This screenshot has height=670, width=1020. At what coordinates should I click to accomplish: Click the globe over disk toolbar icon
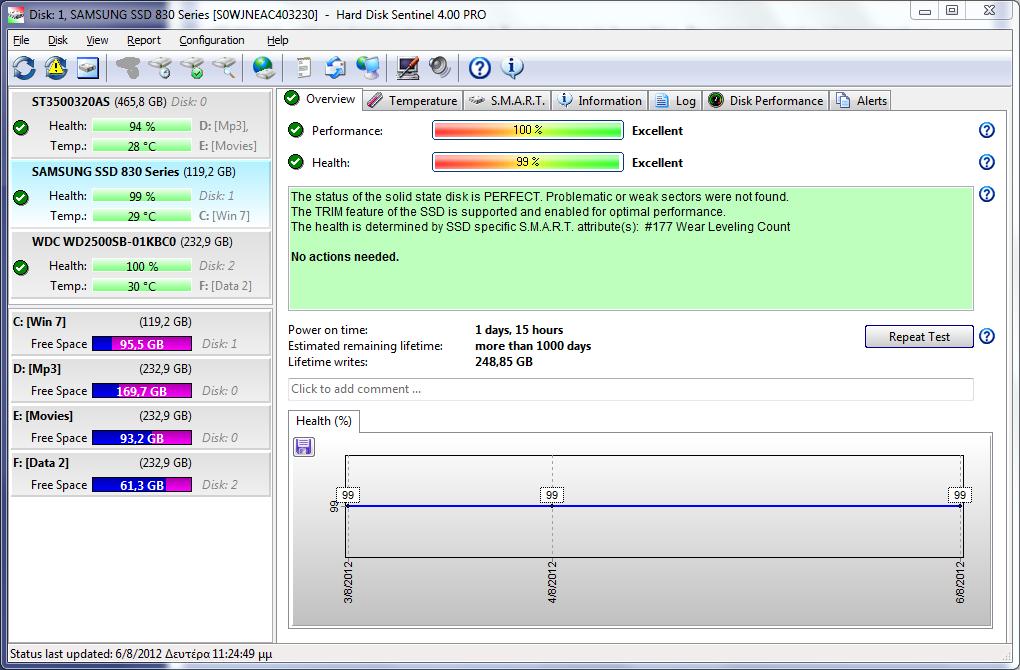(263, 68)
